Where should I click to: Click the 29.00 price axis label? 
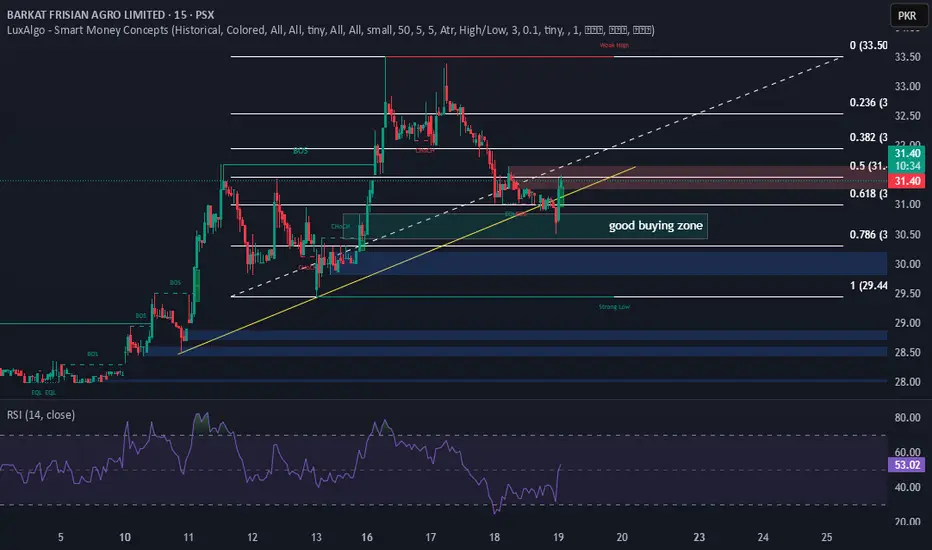908,323
